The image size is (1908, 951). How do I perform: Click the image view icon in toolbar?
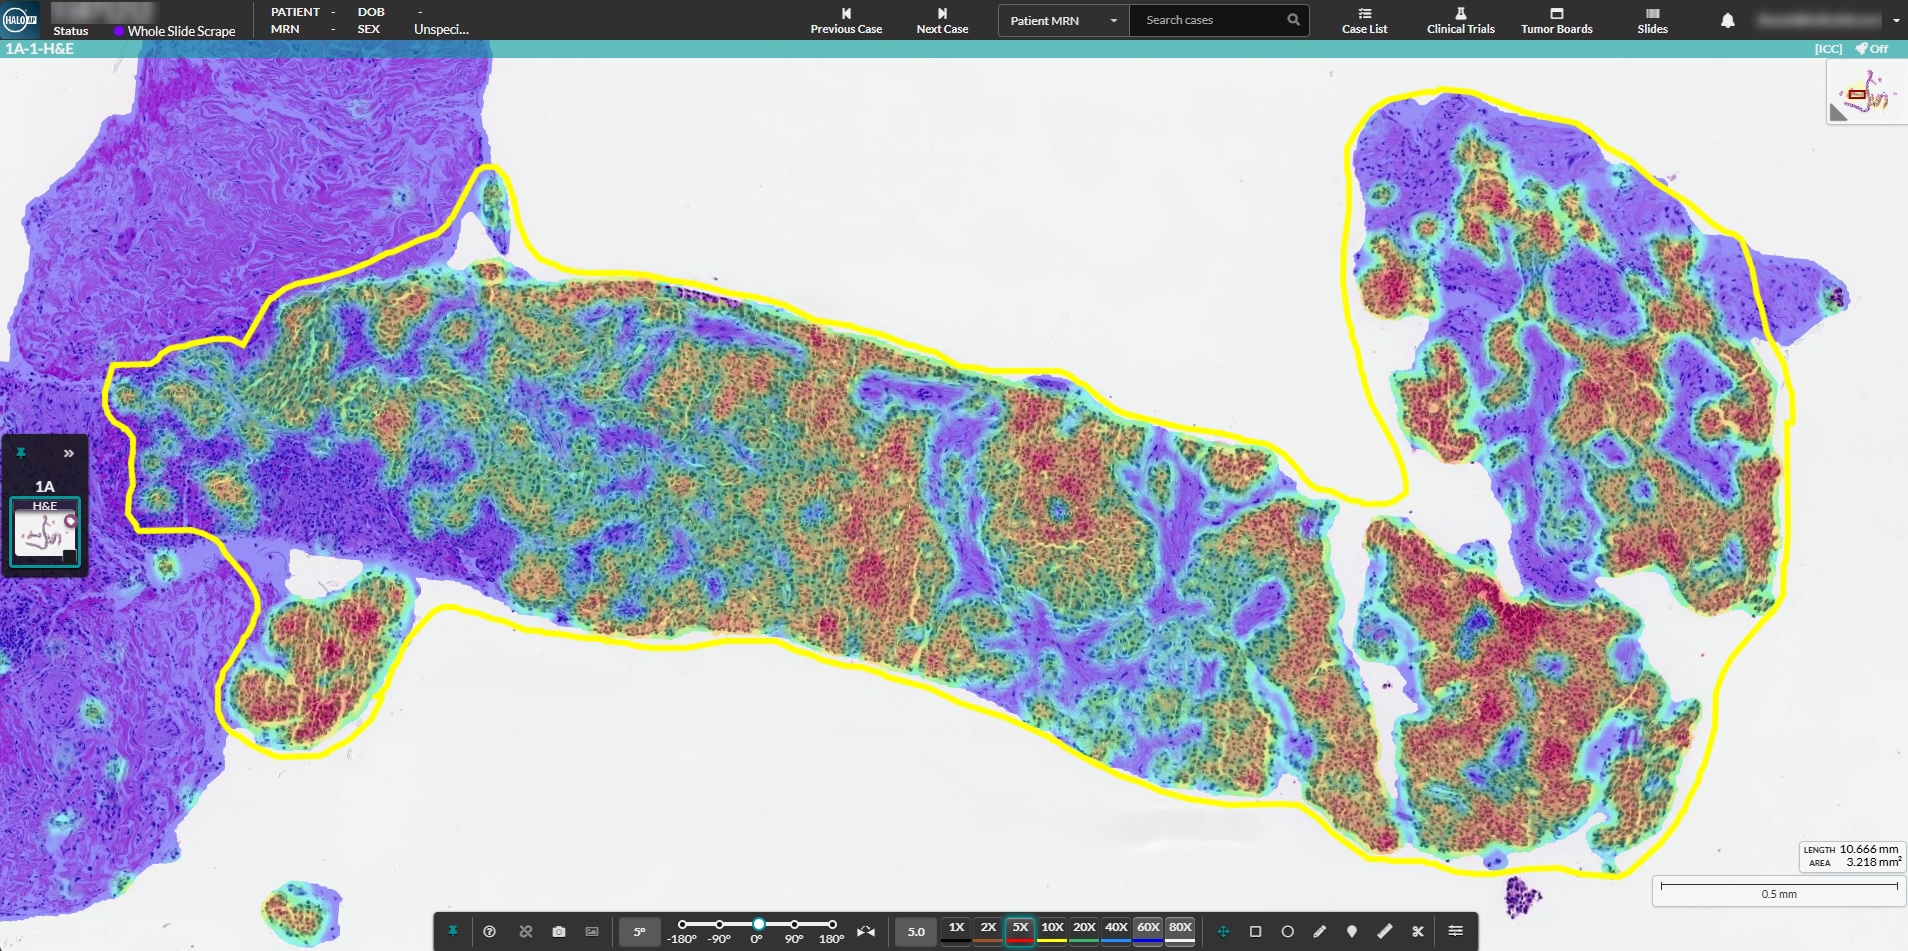(x=592, y=931)
